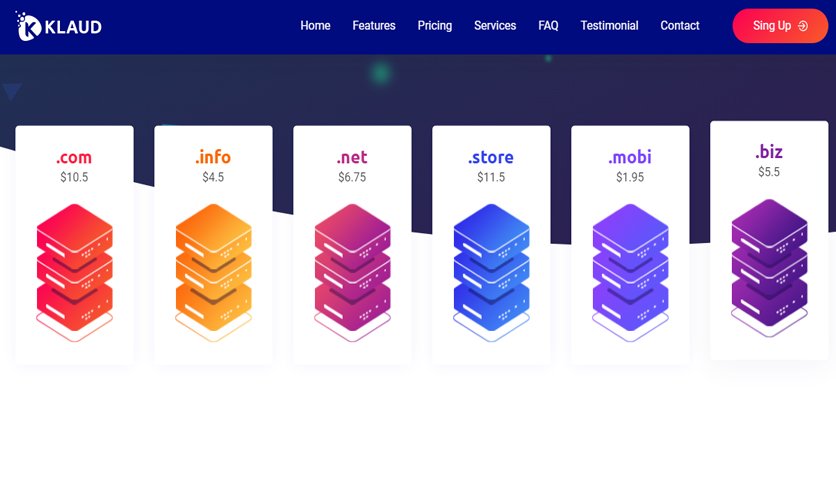Click the $10.5 price label
The image size is (836, 484).
pyautogui.click(x=74, y=177)
